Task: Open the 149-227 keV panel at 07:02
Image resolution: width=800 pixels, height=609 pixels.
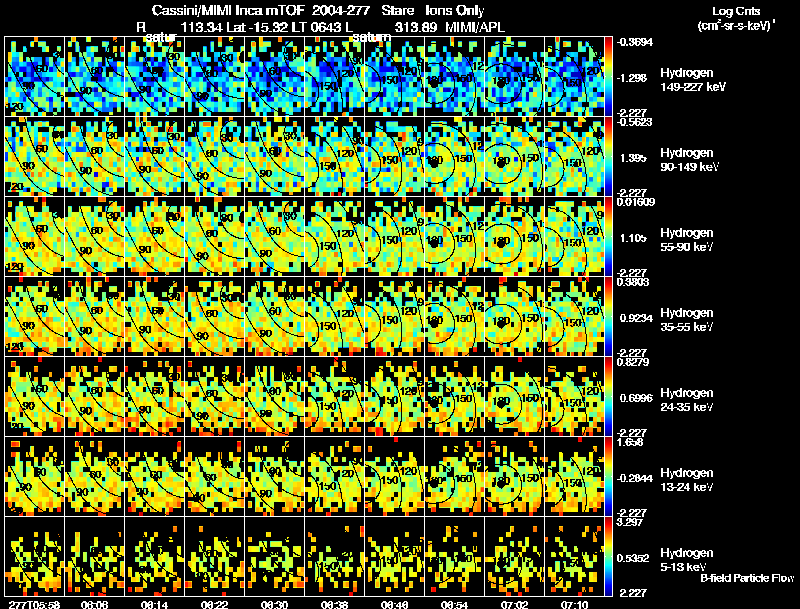Action: click(514, 77)
